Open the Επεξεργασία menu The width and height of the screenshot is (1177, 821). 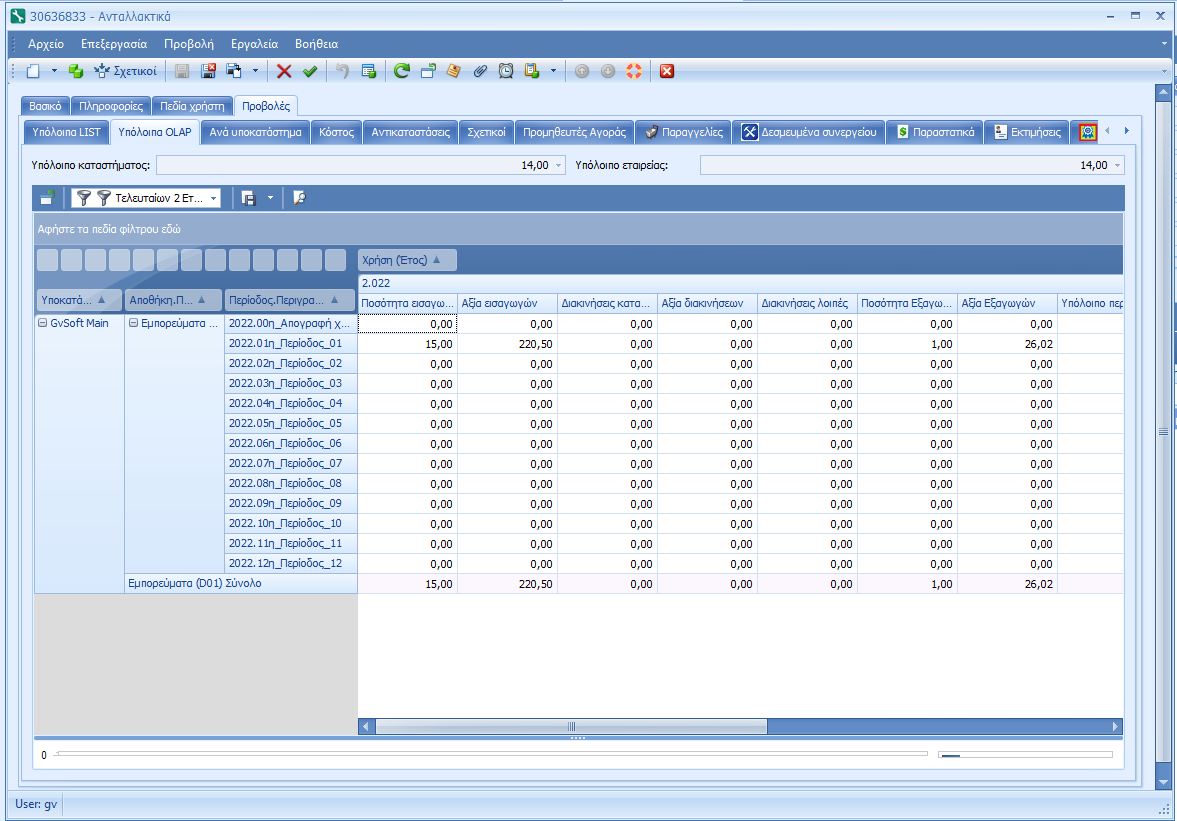114,44
